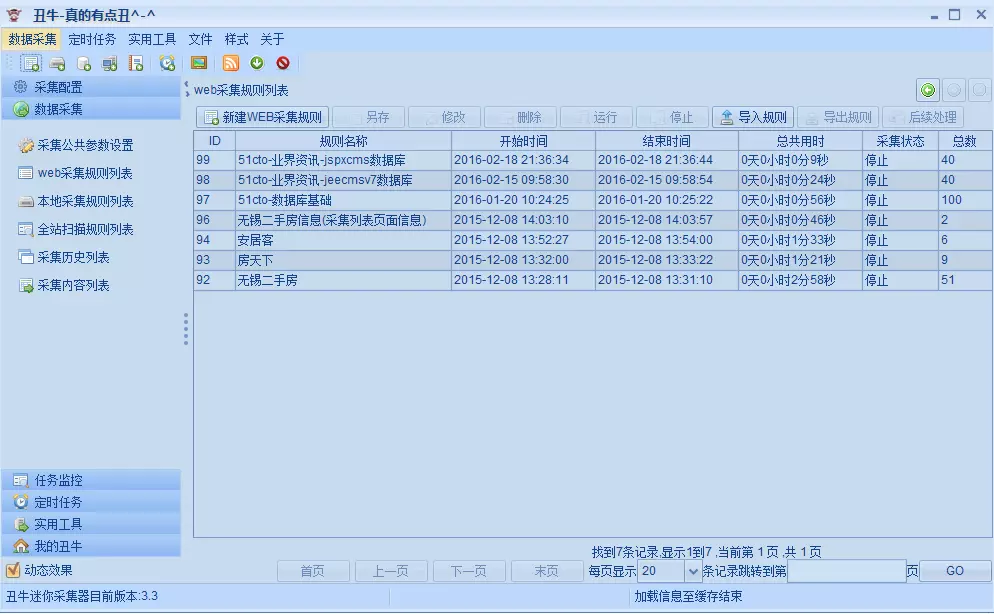Open the 实用工具 menu in menu bar
The height and width of the screenshot is (614, 994).
click(x=152, y=39)
